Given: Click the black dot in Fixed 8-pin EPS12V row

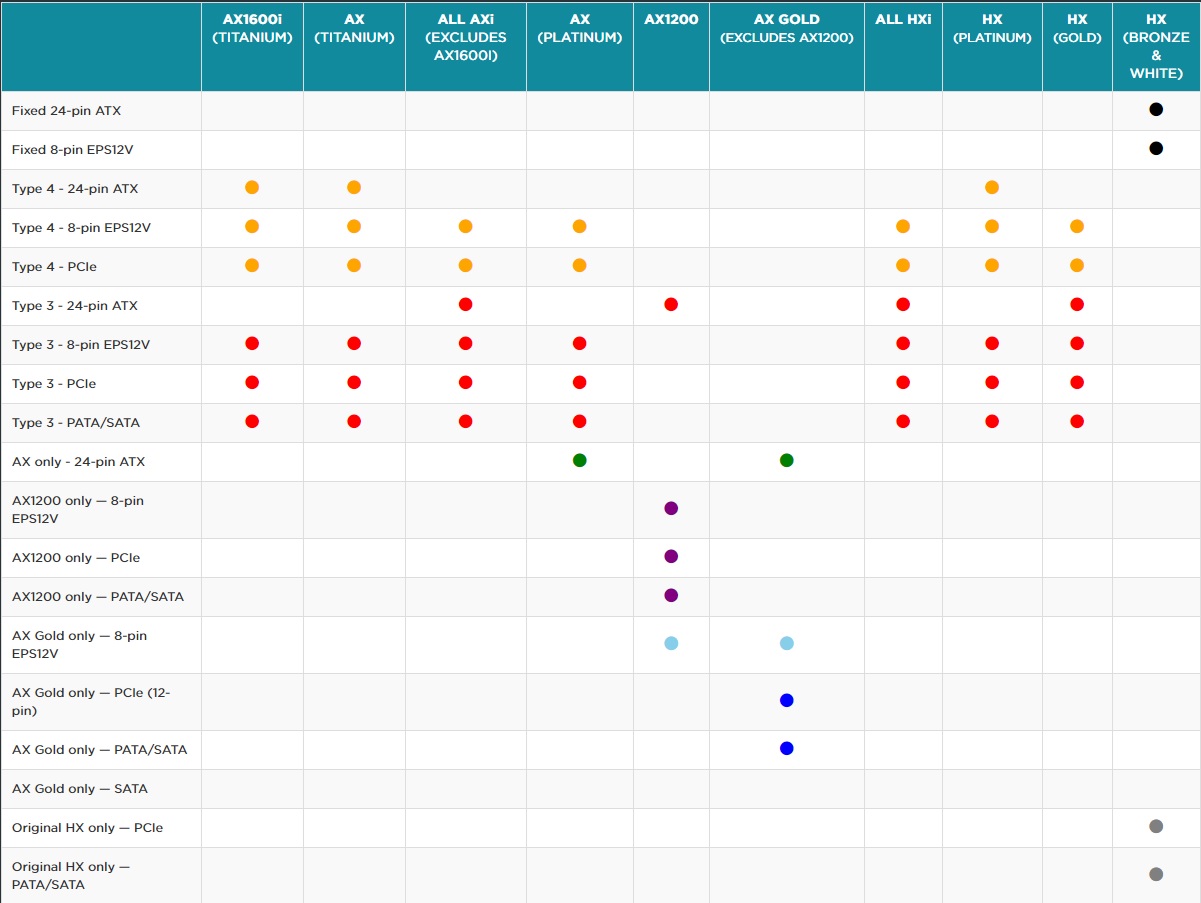Looking at the screenshot, I should tap(1156, 148).
